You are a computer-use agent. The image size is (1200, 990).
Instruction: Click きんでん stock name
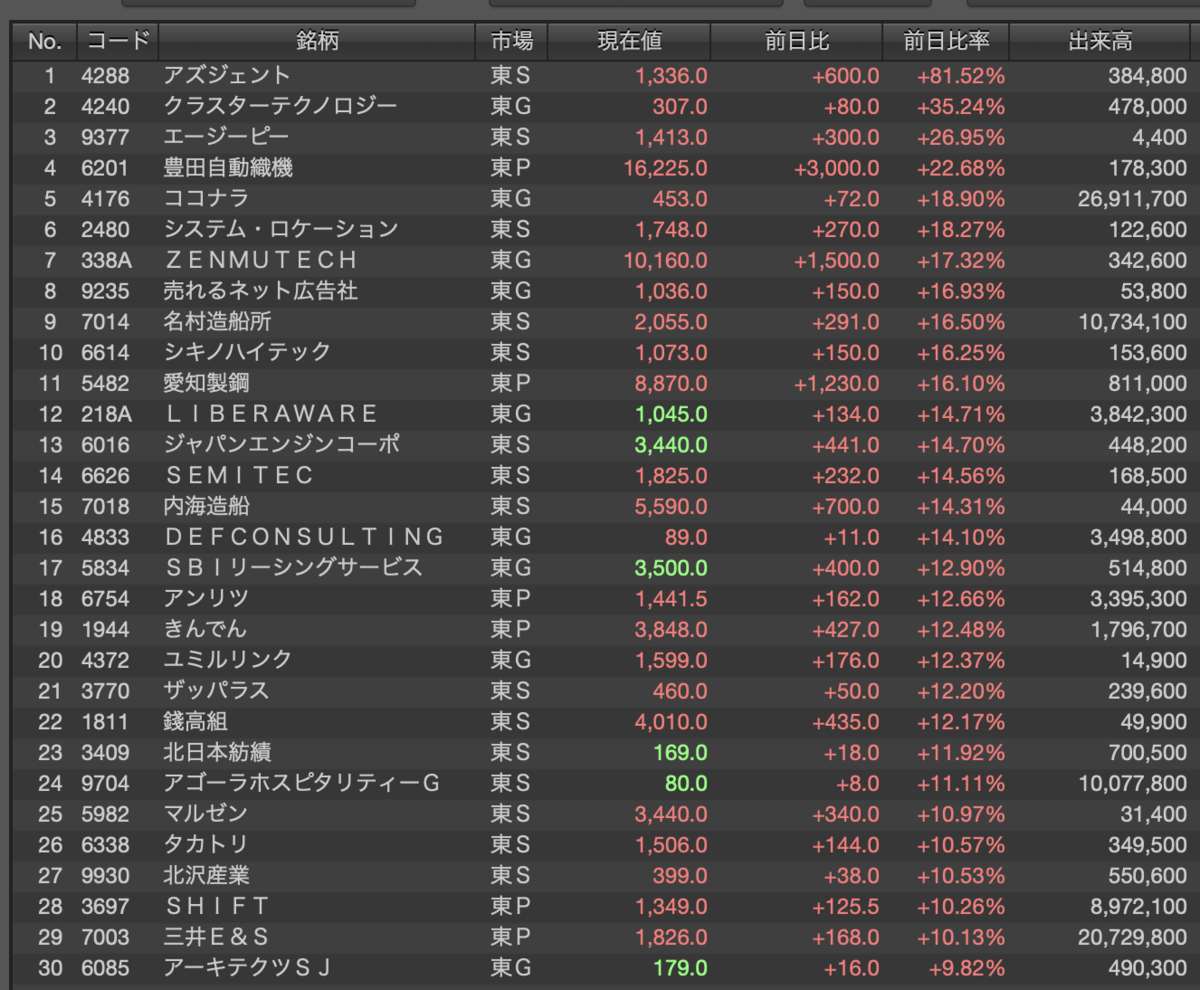pyautogui.click(x=205, y=629)
